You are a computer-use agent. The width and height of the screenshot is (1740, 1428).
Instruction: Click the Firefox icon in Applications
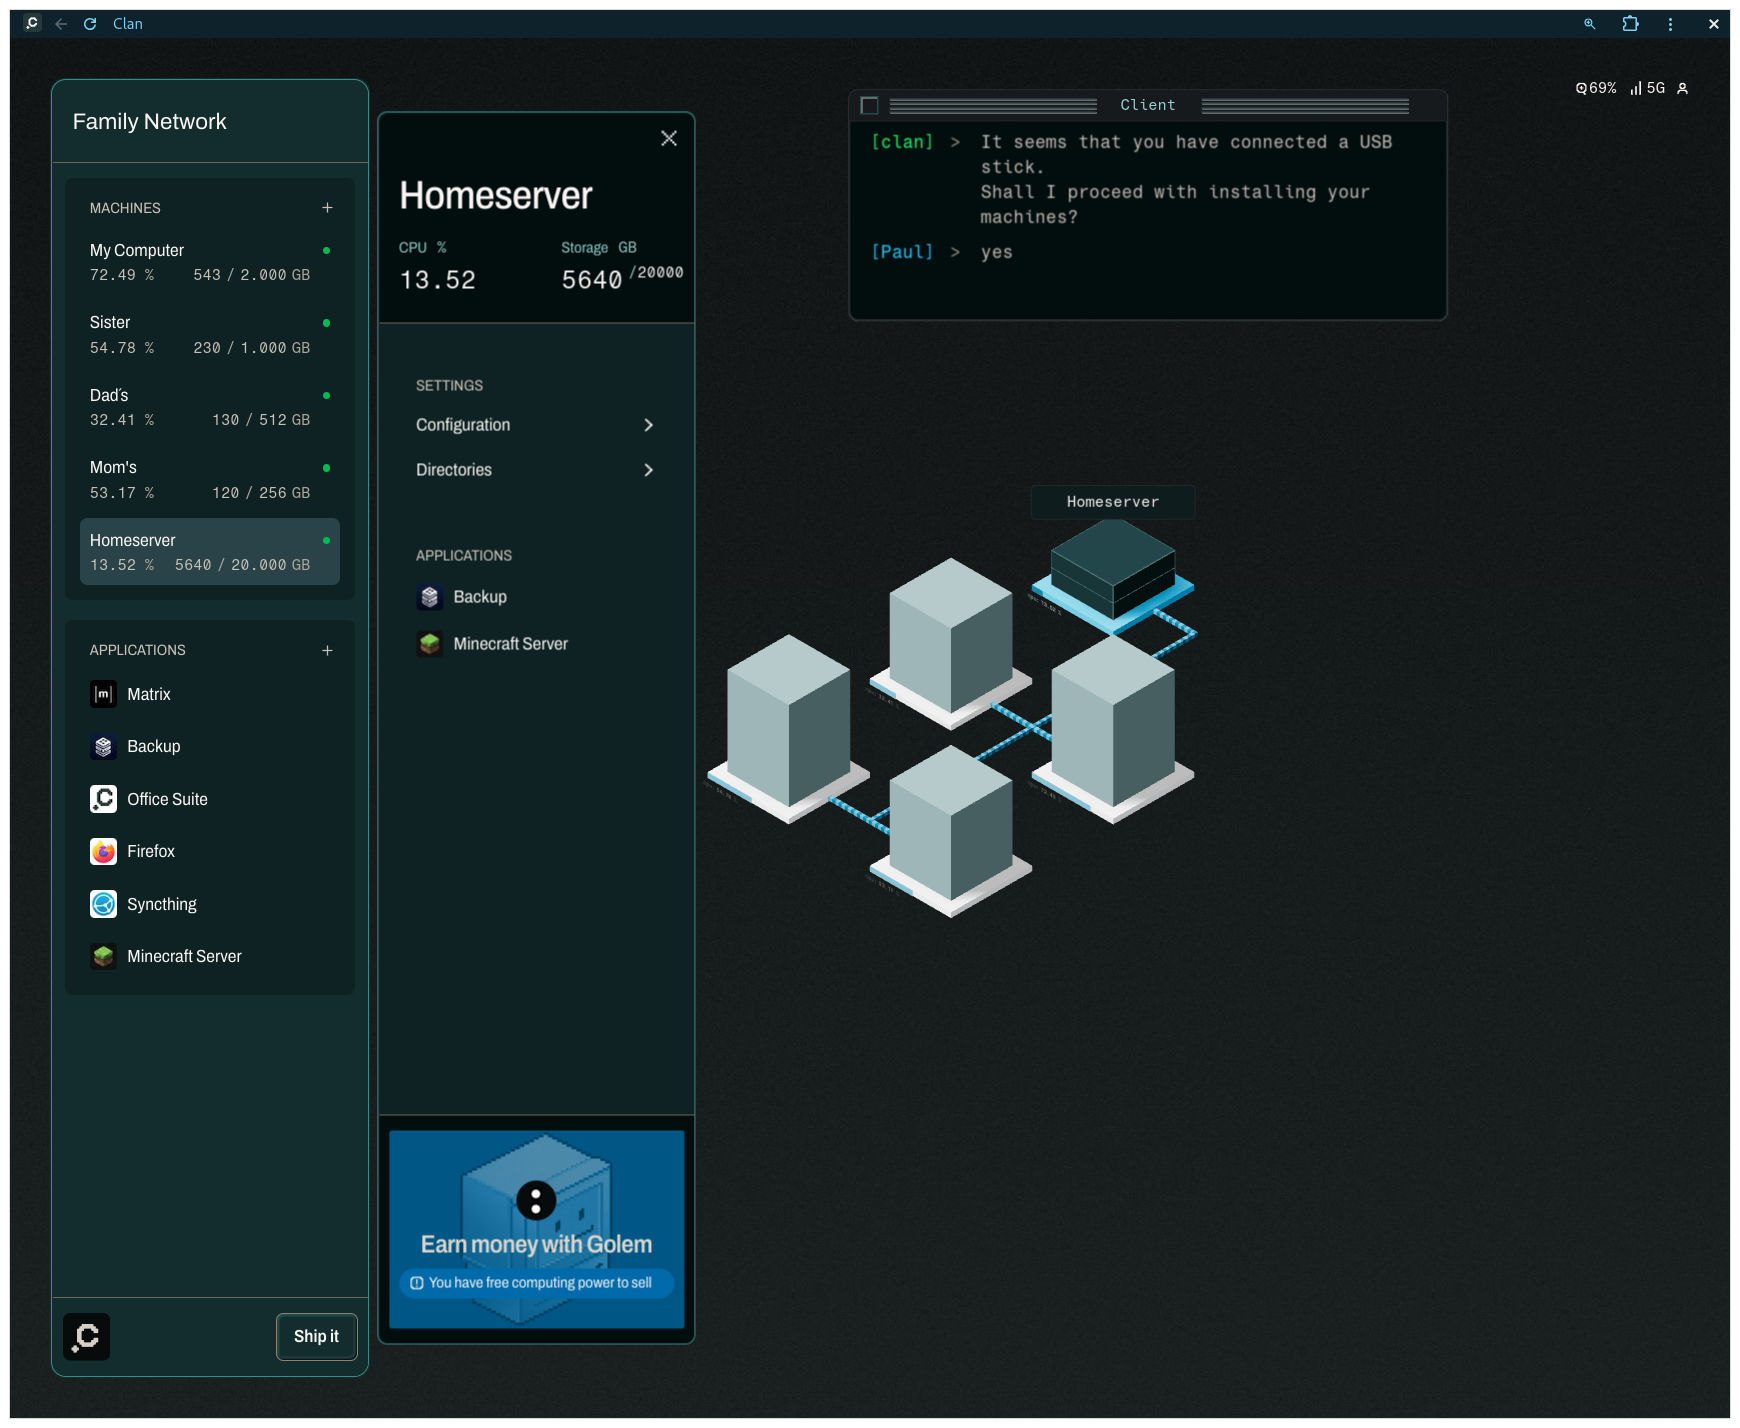pyautogui.click(x=103, y=852)
